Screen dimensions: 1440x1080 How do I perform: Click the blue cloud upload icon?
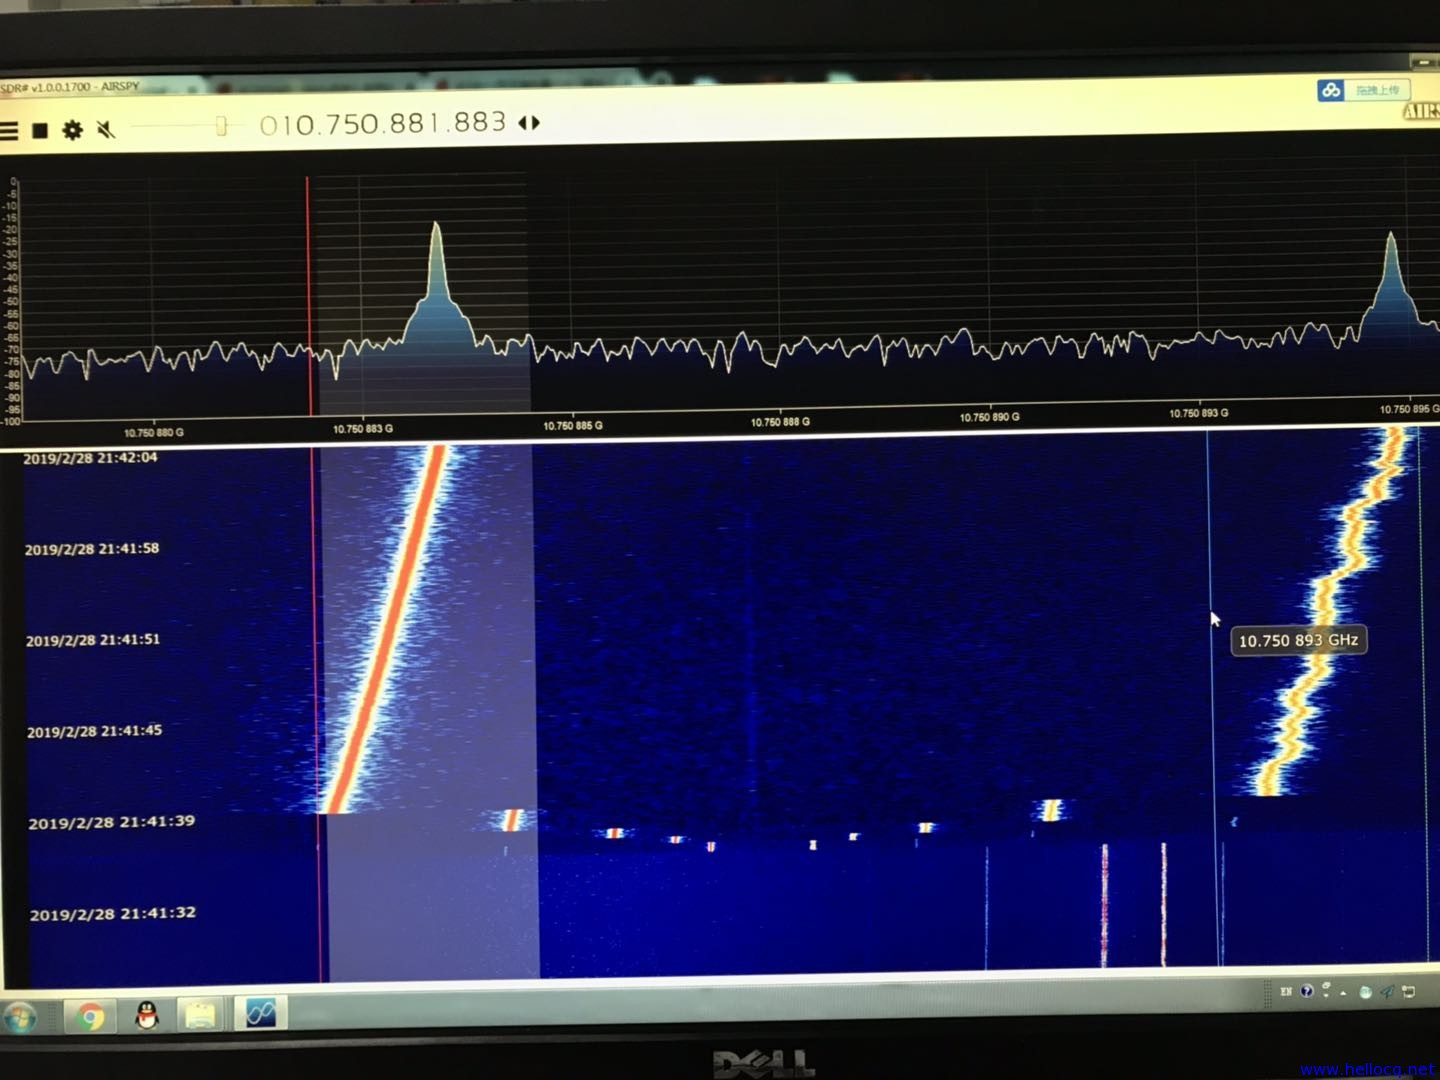click(x=1330, y=91)
